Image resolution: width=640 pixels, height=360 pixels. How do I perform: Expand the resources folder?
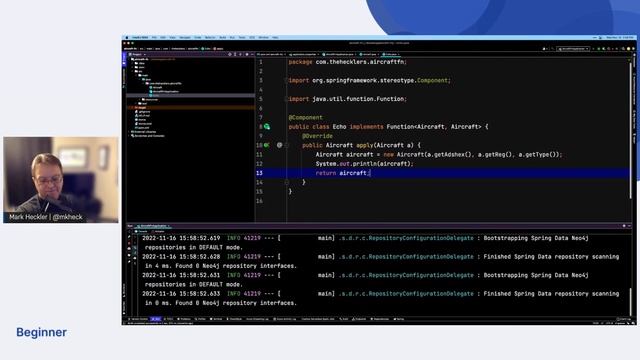pos(140,100)
